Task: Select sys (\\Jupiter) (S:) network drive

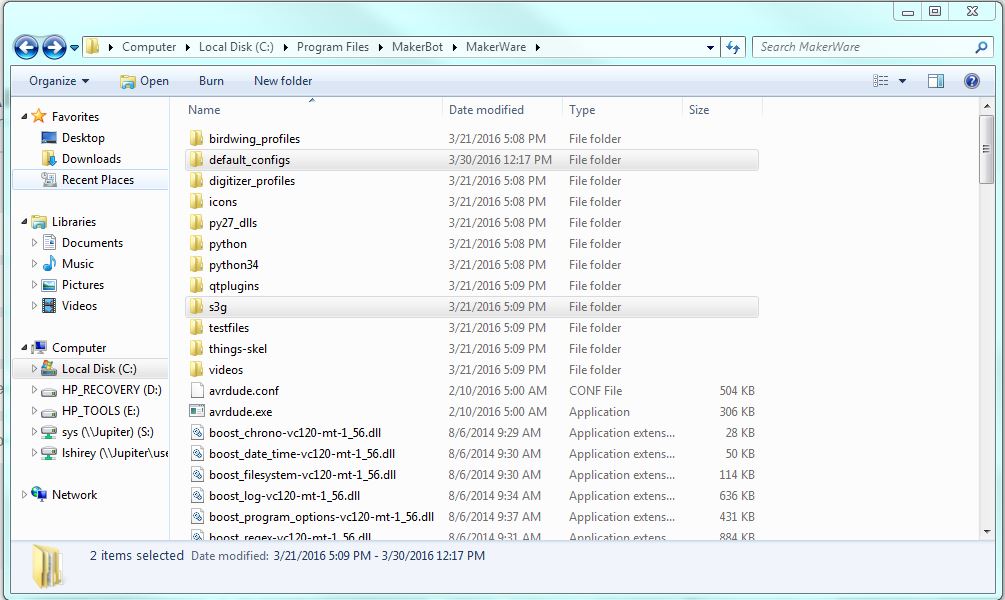Action: [108, 432]
